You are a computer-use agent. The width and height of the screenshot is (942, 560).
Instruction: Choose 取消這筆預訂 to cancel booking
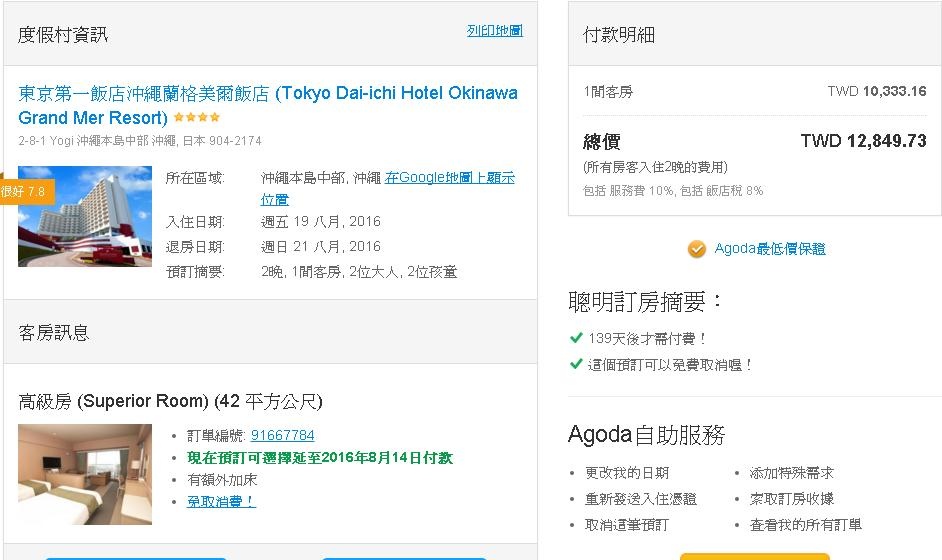pos(627,525)
